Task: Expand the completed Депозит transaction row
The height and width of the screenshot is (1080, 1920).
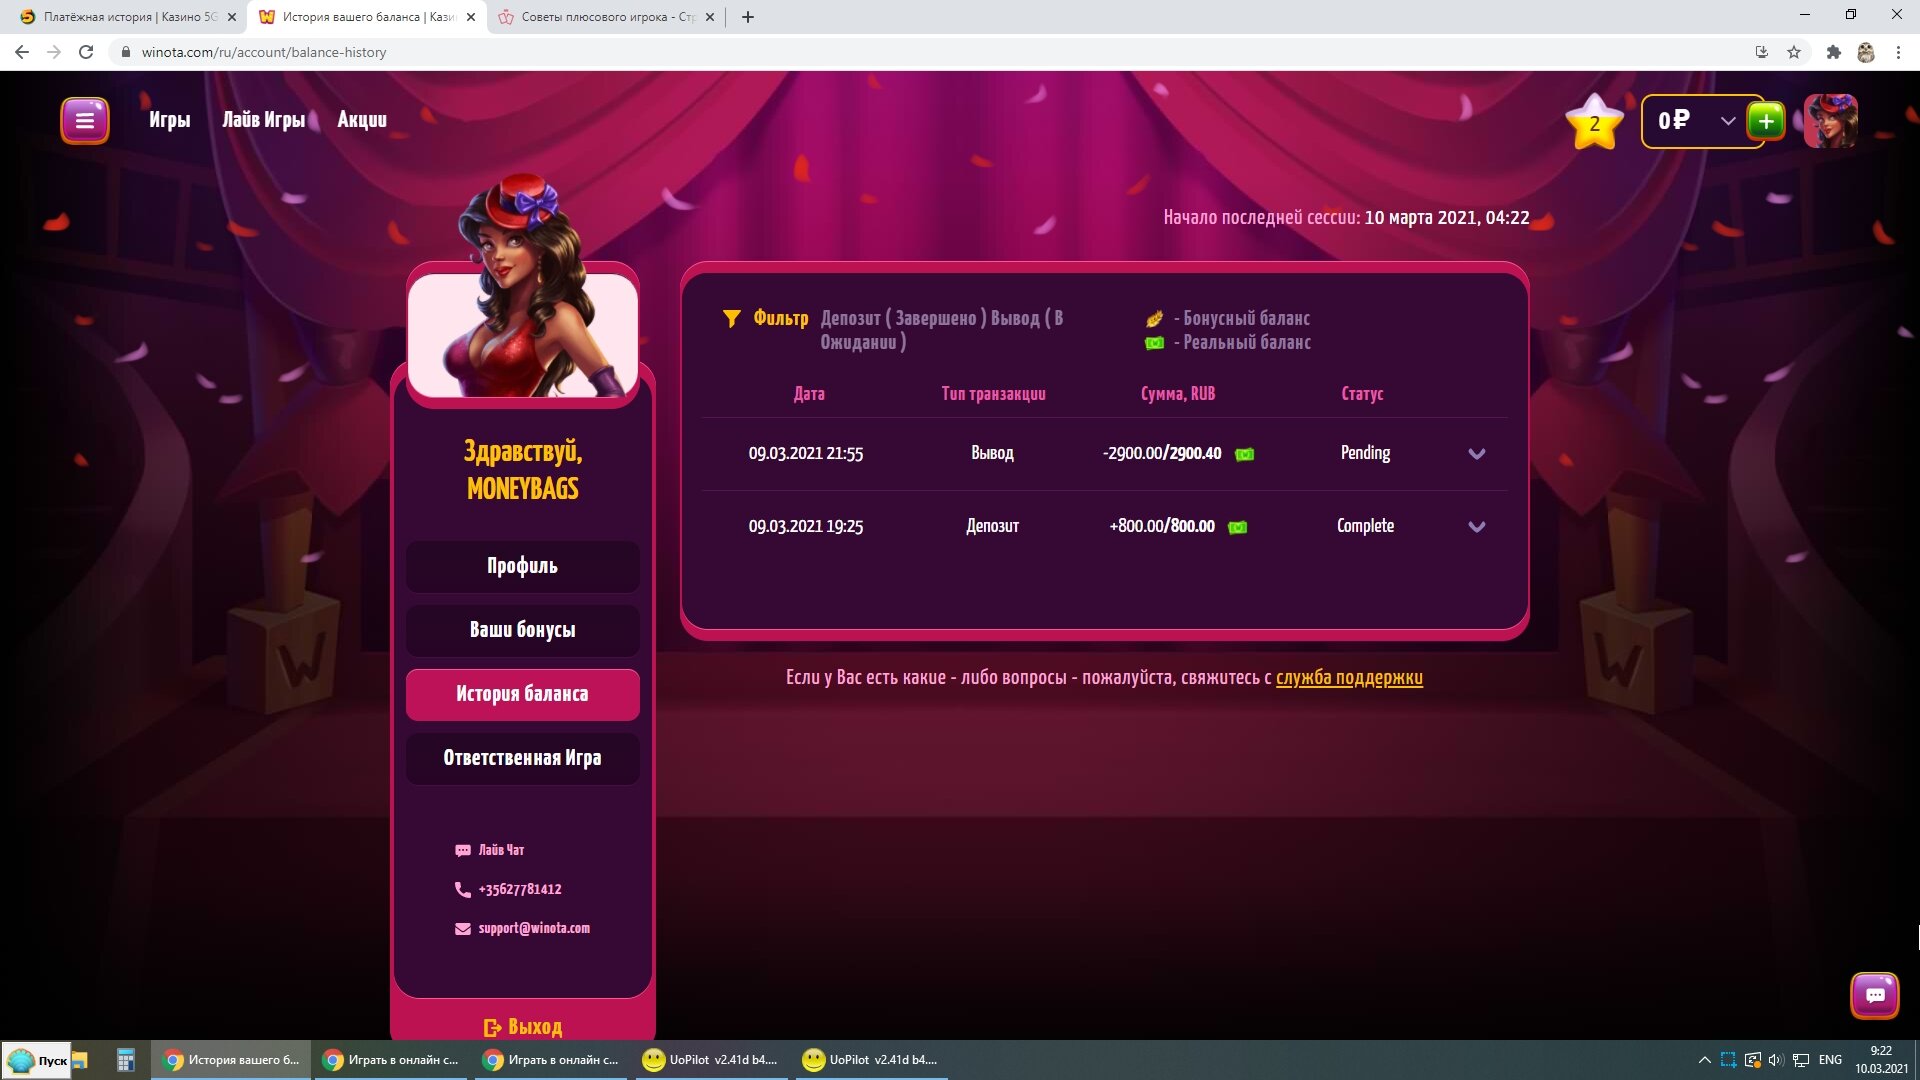Action: pyautogui.click(x=1476, y=527)
